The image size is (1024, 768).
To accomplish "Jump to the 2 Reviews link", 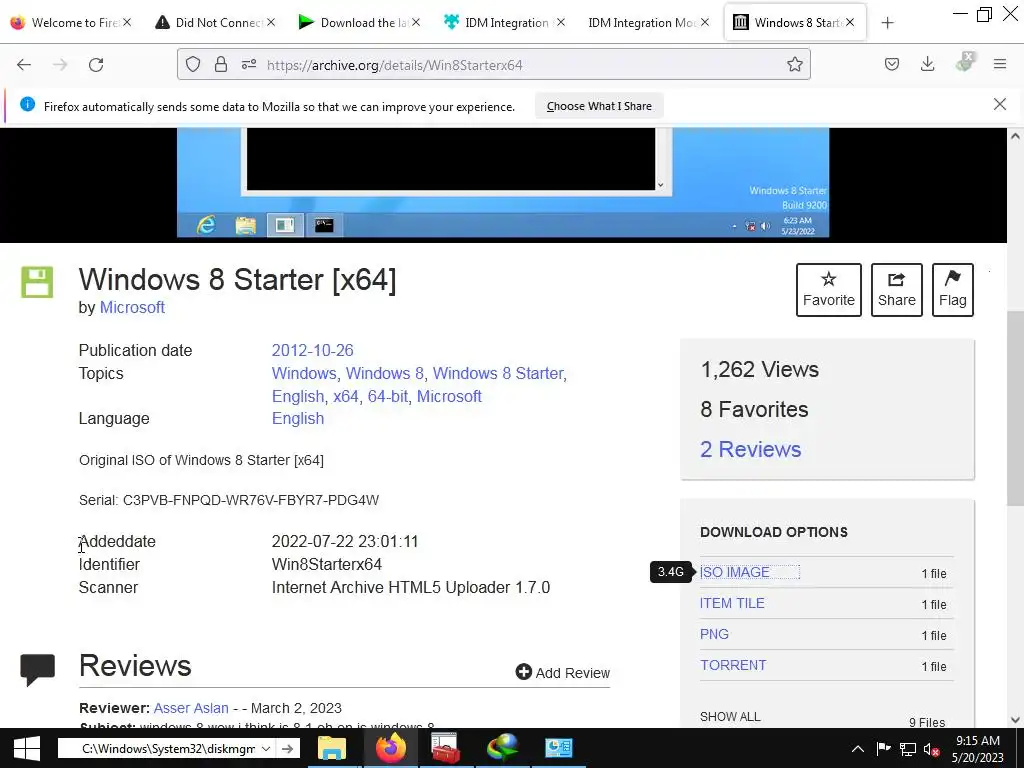I will click(750, 449).
